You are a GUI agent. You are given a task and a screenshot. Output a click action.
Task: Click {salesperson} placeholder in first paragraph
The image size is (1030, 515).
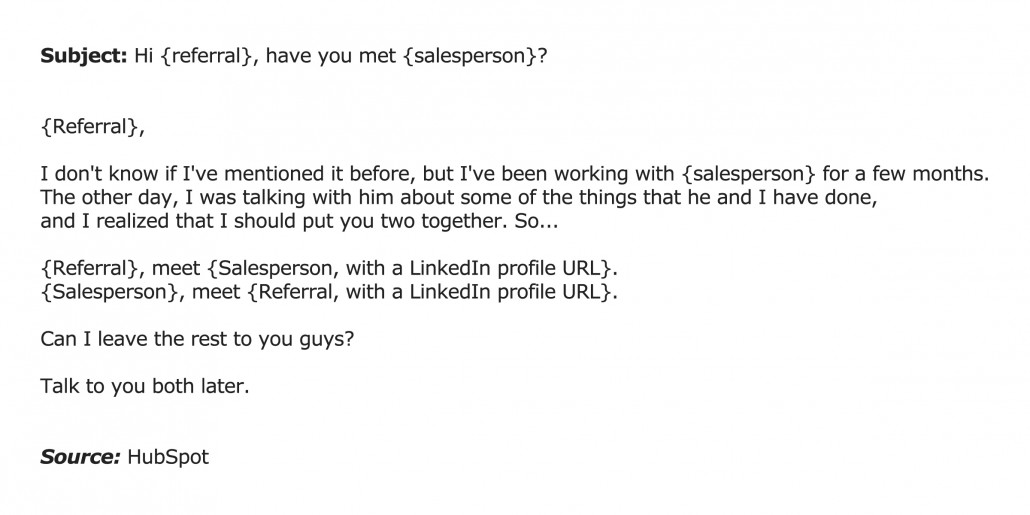tap(749, 174)
